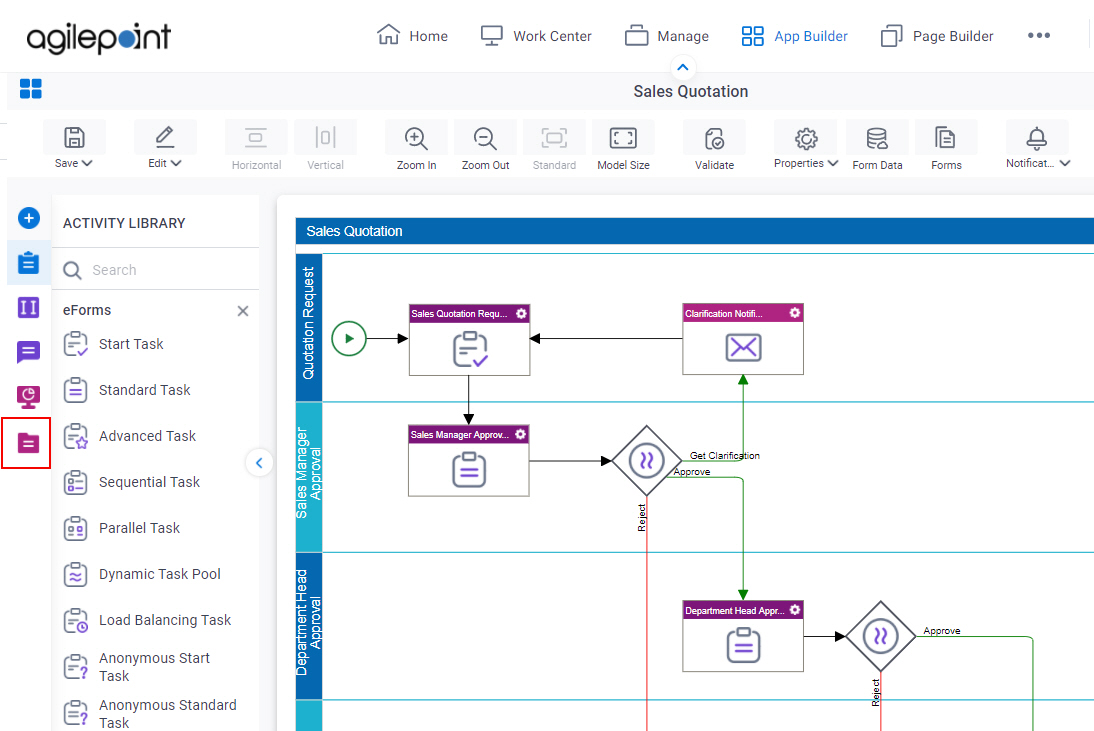This screenshot has height=731, width=1094.
Task: Close the eForms activity group
Action: tap(243, 311)
